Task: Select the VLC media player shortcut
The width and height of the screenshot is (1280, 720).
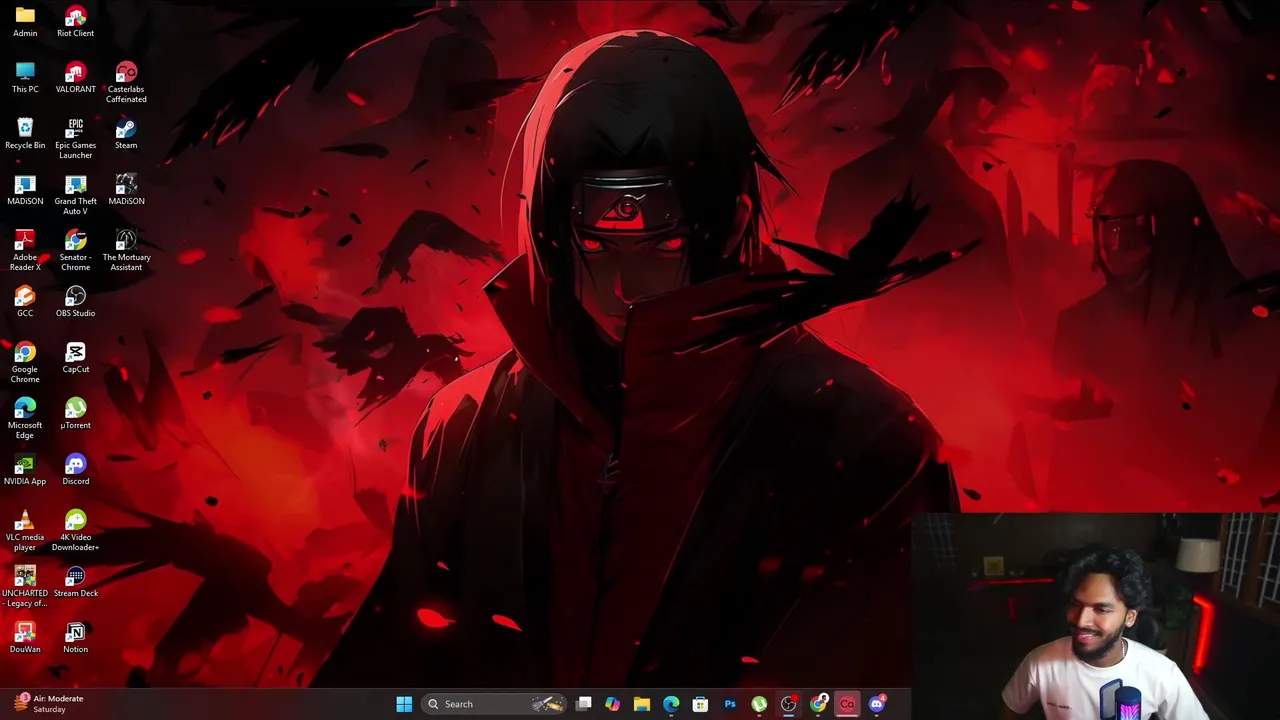Action: (25, 530)
